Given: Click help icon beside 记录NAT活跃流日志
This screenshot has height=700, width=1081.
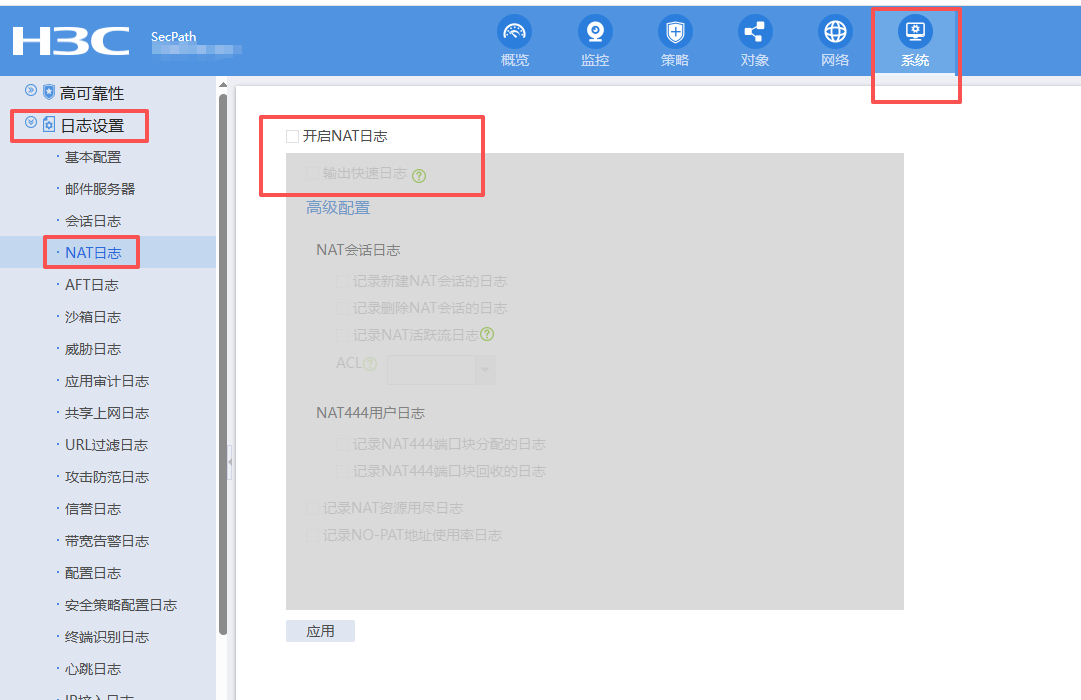Looking at the screenshot, I should click(488, 335).
